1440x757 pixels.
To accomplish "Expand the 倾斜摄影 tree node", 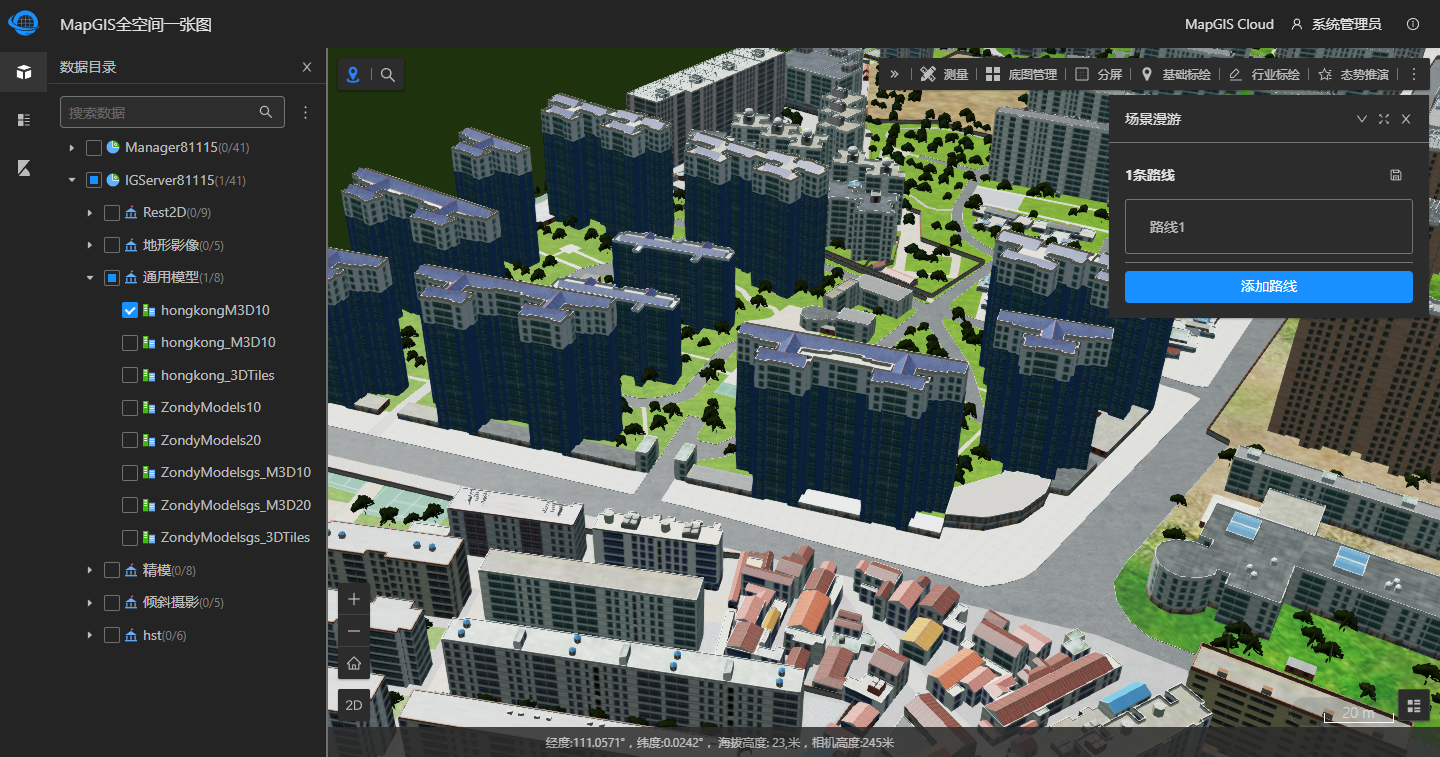I will pos(90,603).
